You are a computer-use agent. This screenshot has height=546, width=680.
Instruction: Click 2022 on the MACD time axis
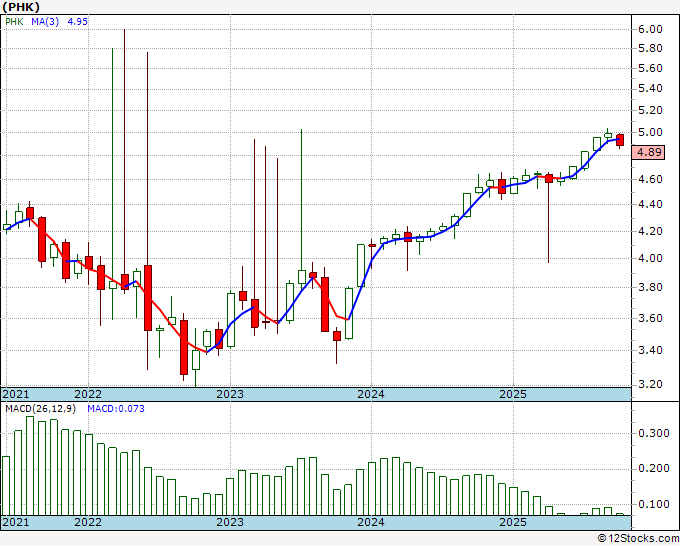pyautogui.click(x=88, y=522)
